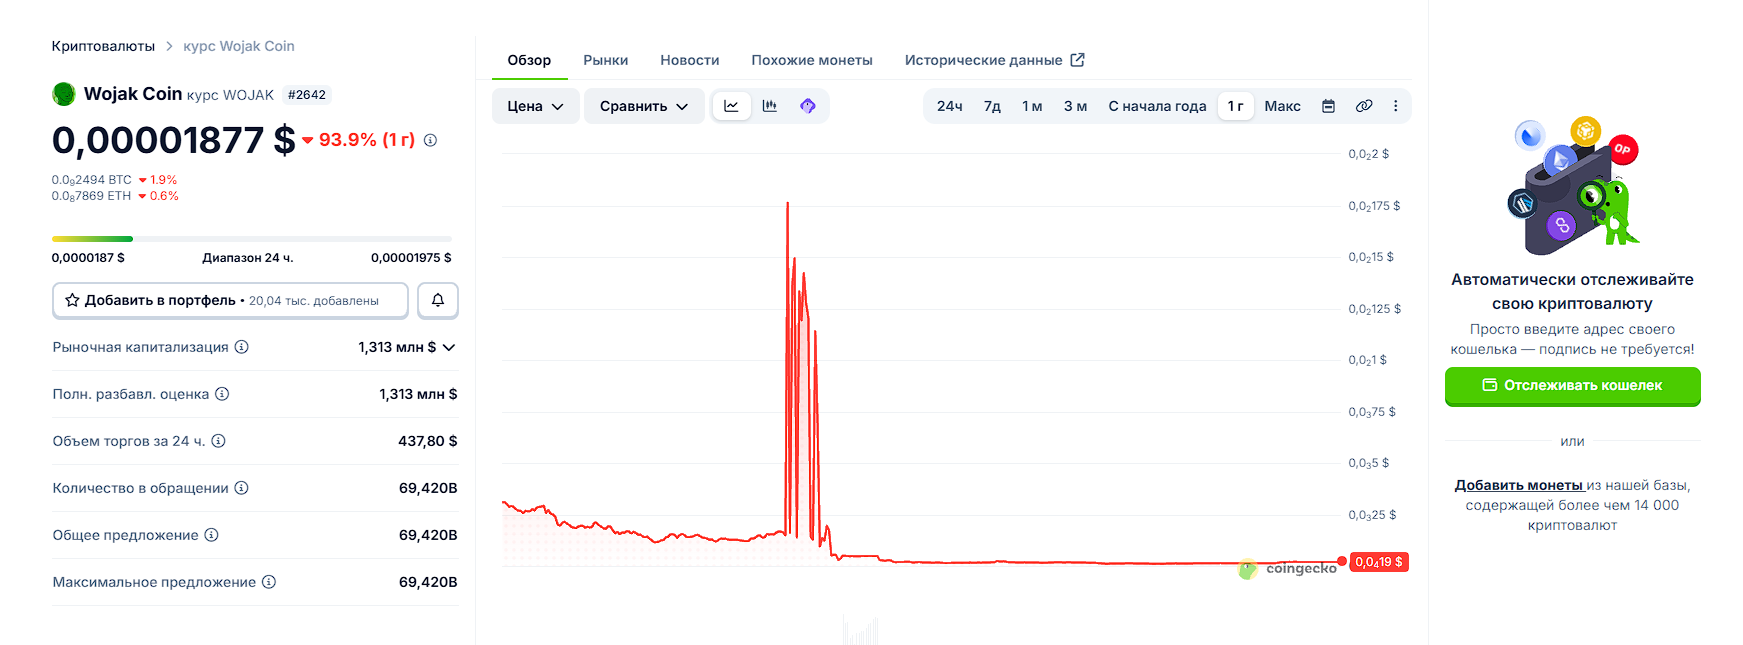Image resolution: width=1743 pixels, height=645 pixels.
Task: Select the 24ч time range
Action: 949,106
